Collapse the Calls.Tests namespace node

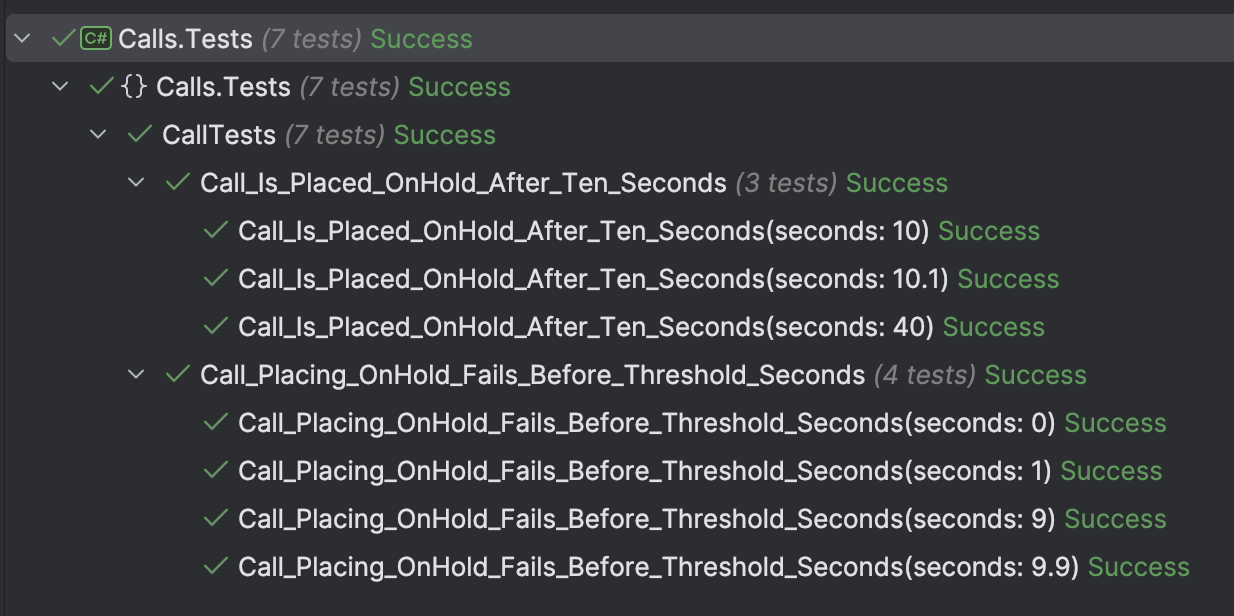click(59, 87)
